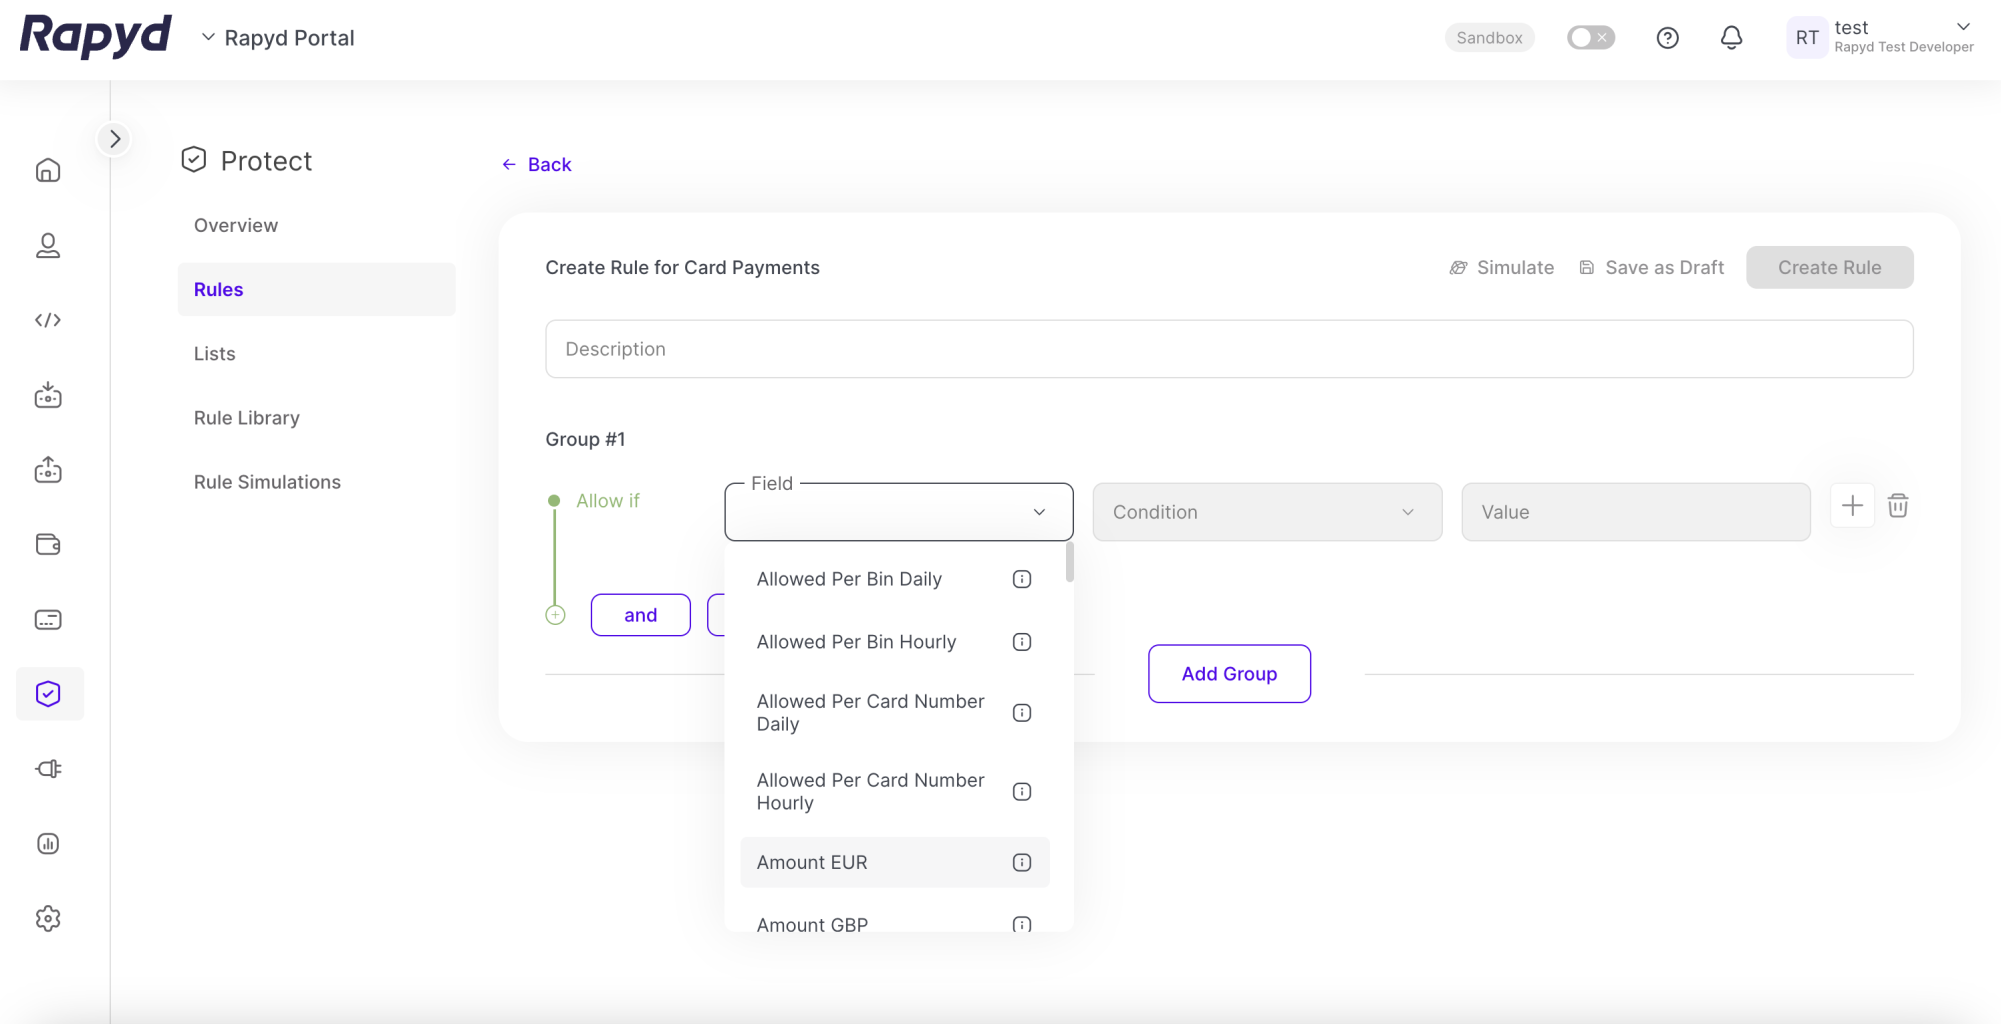Expand the collapsed sidebar with arrow
Screen dimensions: 2001x1024
pyautogui.click(x=115, y=139)
